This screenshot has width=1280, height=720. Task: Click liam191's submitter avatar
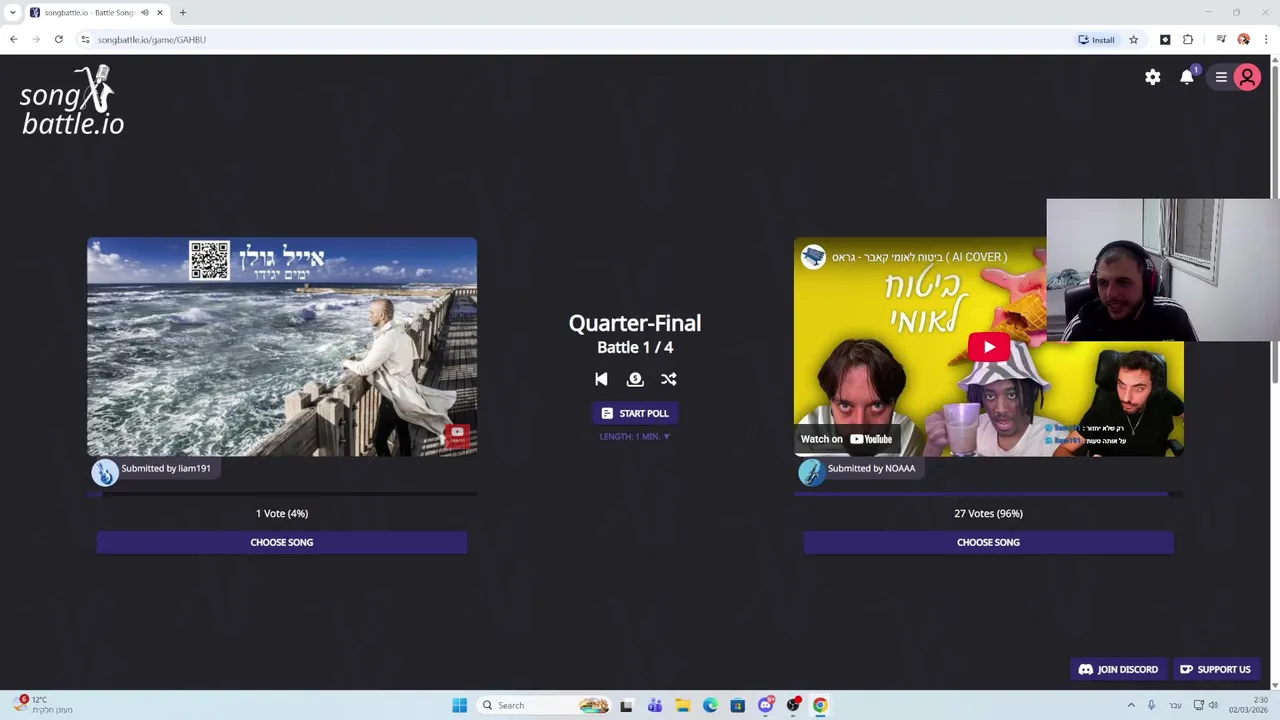(x=105, y=472)
